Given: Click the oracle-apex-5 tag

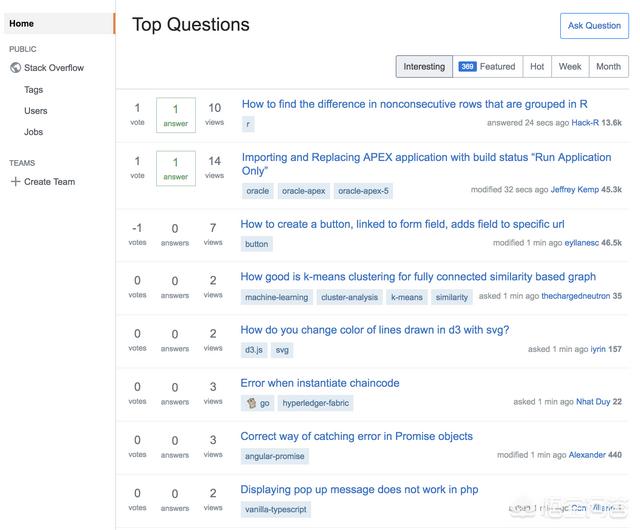Looking at the screenshot, I should click(363, 191).
